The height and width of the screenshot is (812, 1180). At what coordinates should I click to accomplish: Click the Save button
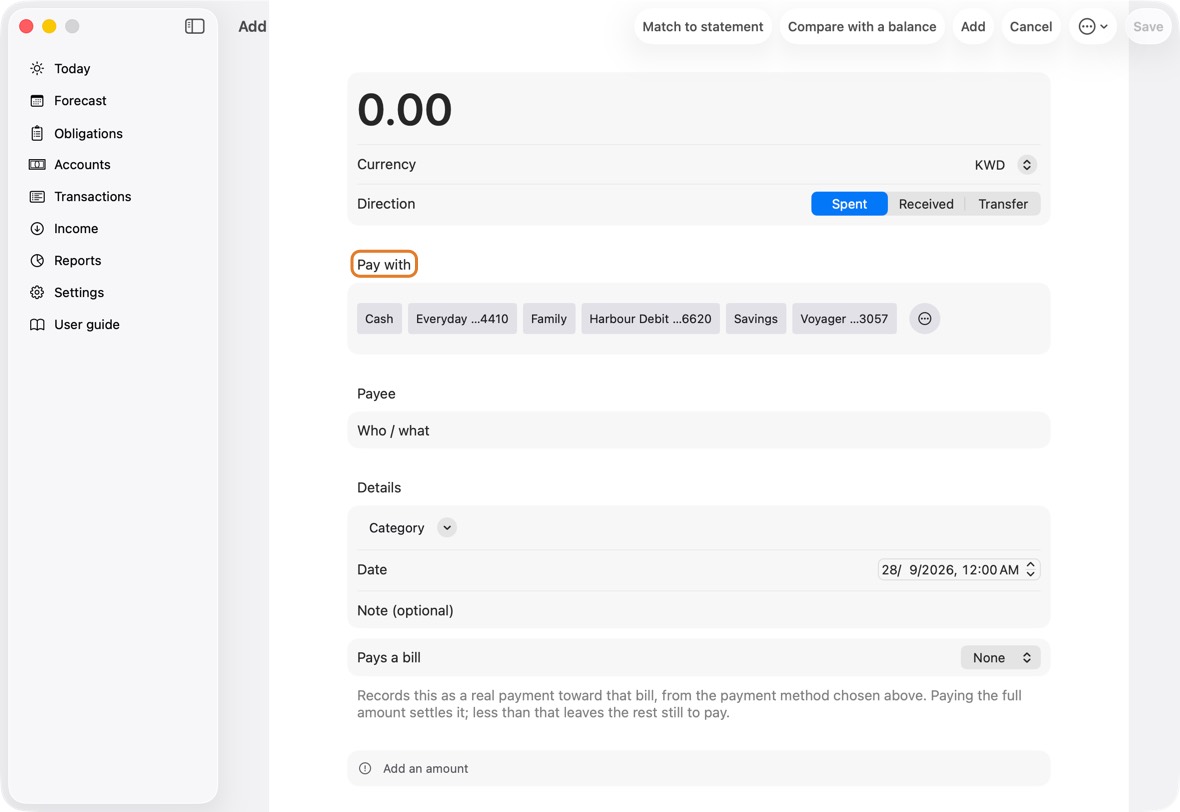(x=1148, y=26)
